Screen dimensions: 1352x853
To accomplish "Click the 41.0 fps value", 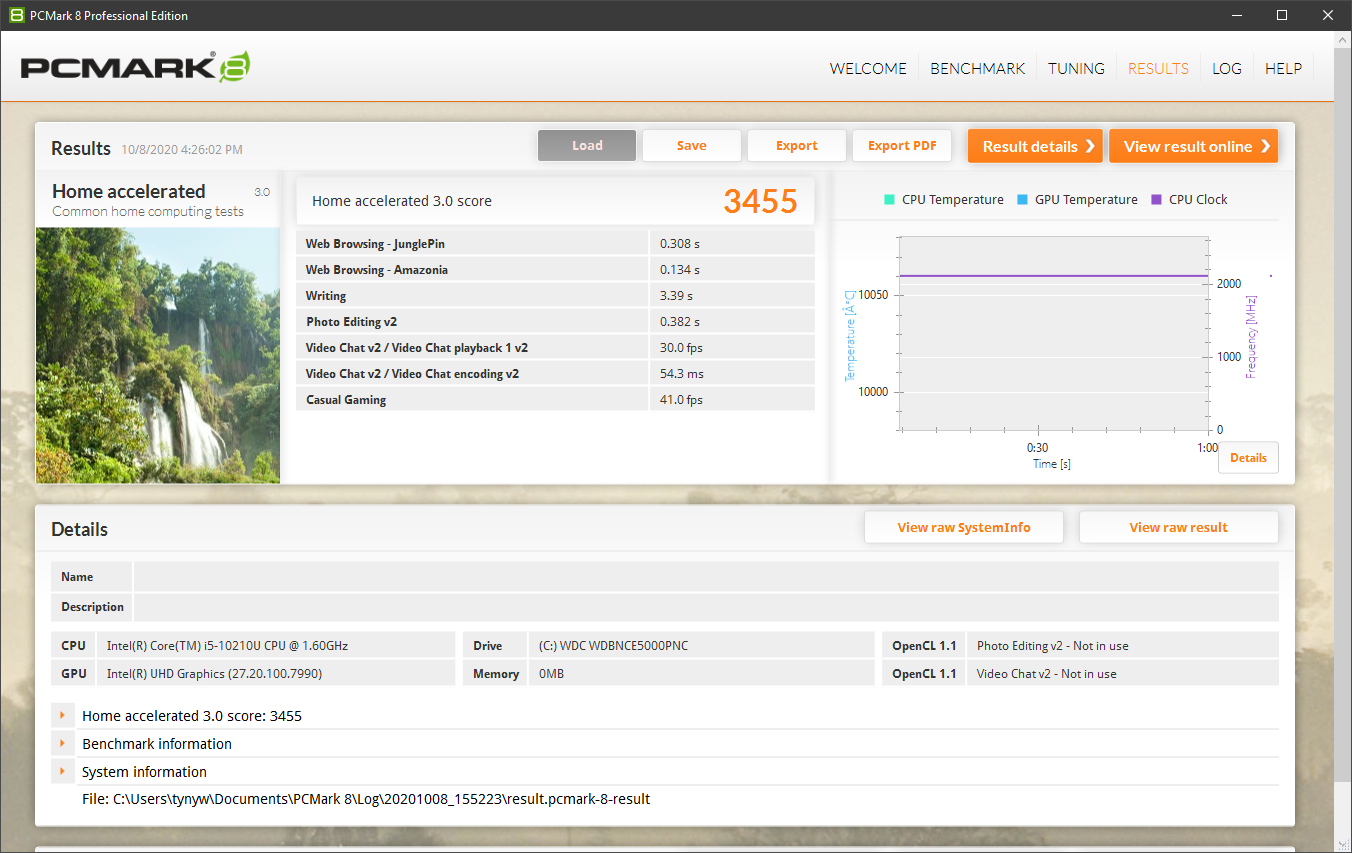I will click(681, 400).
